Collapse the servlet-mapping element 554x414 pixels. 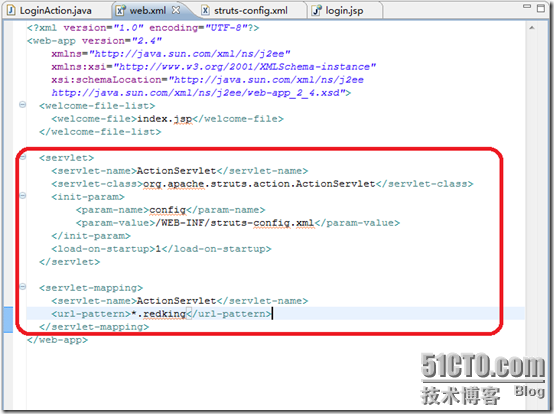point(22,286)
